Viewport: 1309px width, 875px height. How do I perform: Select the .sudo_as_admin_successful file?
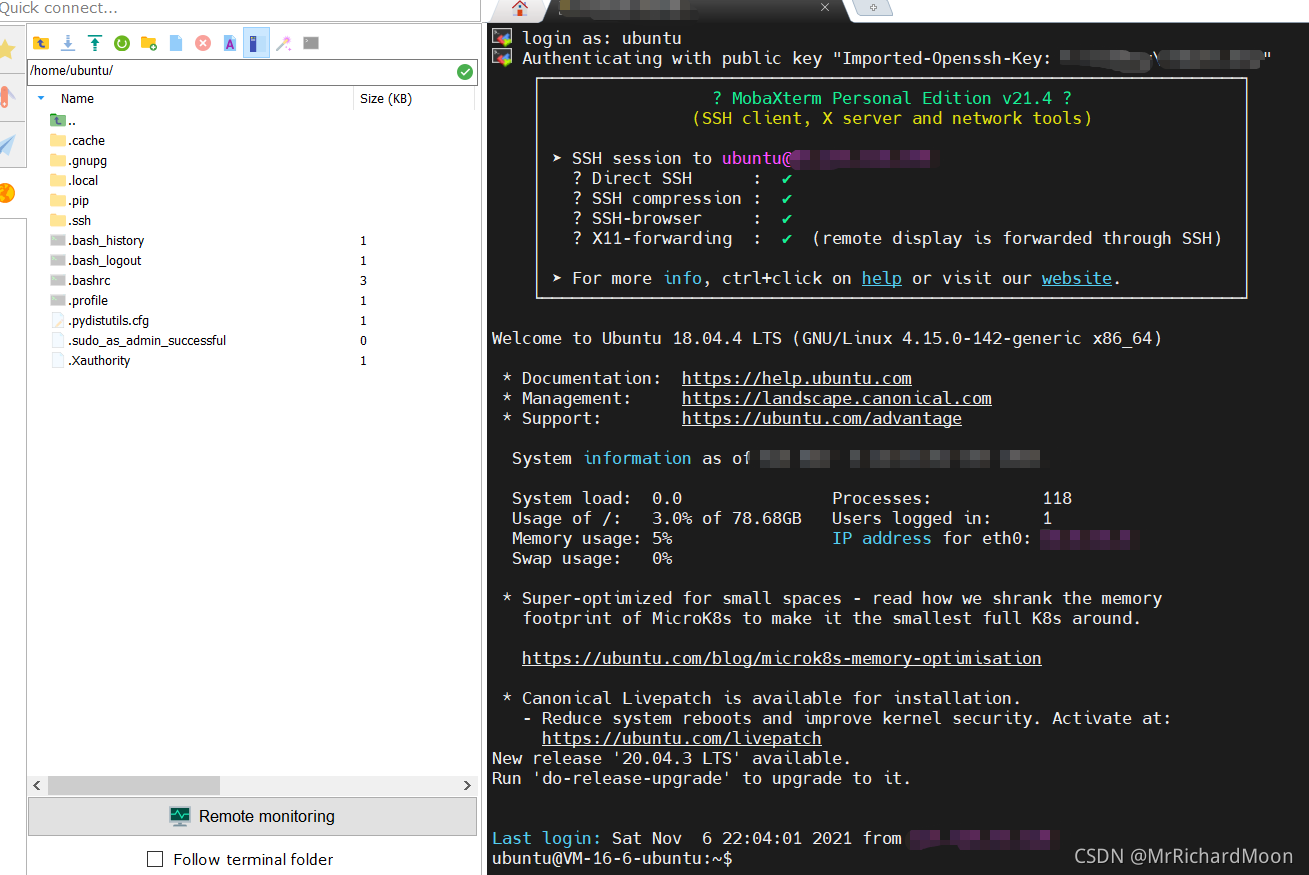pos(139,341)
